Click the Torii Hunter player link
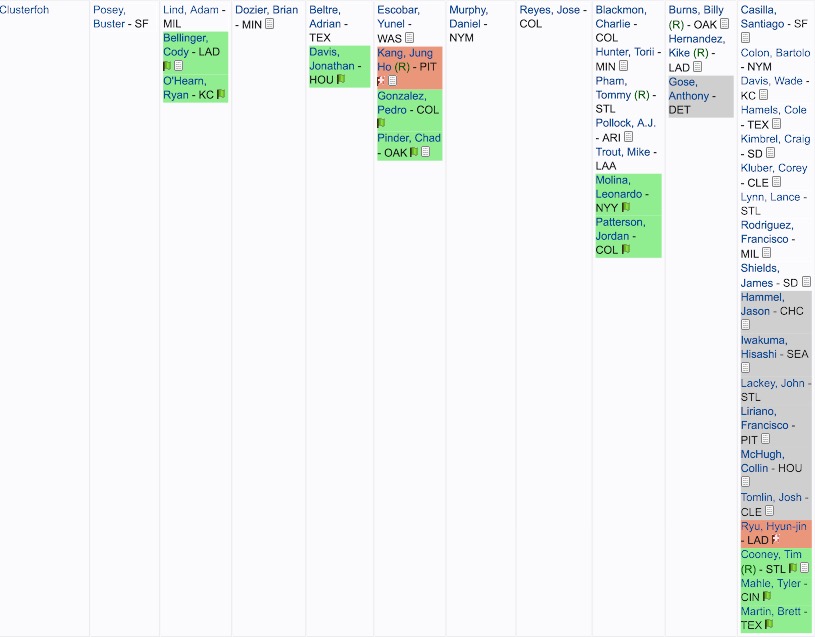The image size is (815, 637). (625, 51)
